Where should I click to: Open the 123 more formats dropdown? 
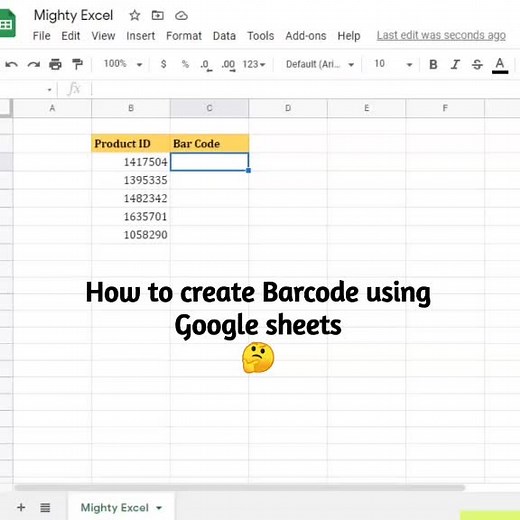[254, 64]
